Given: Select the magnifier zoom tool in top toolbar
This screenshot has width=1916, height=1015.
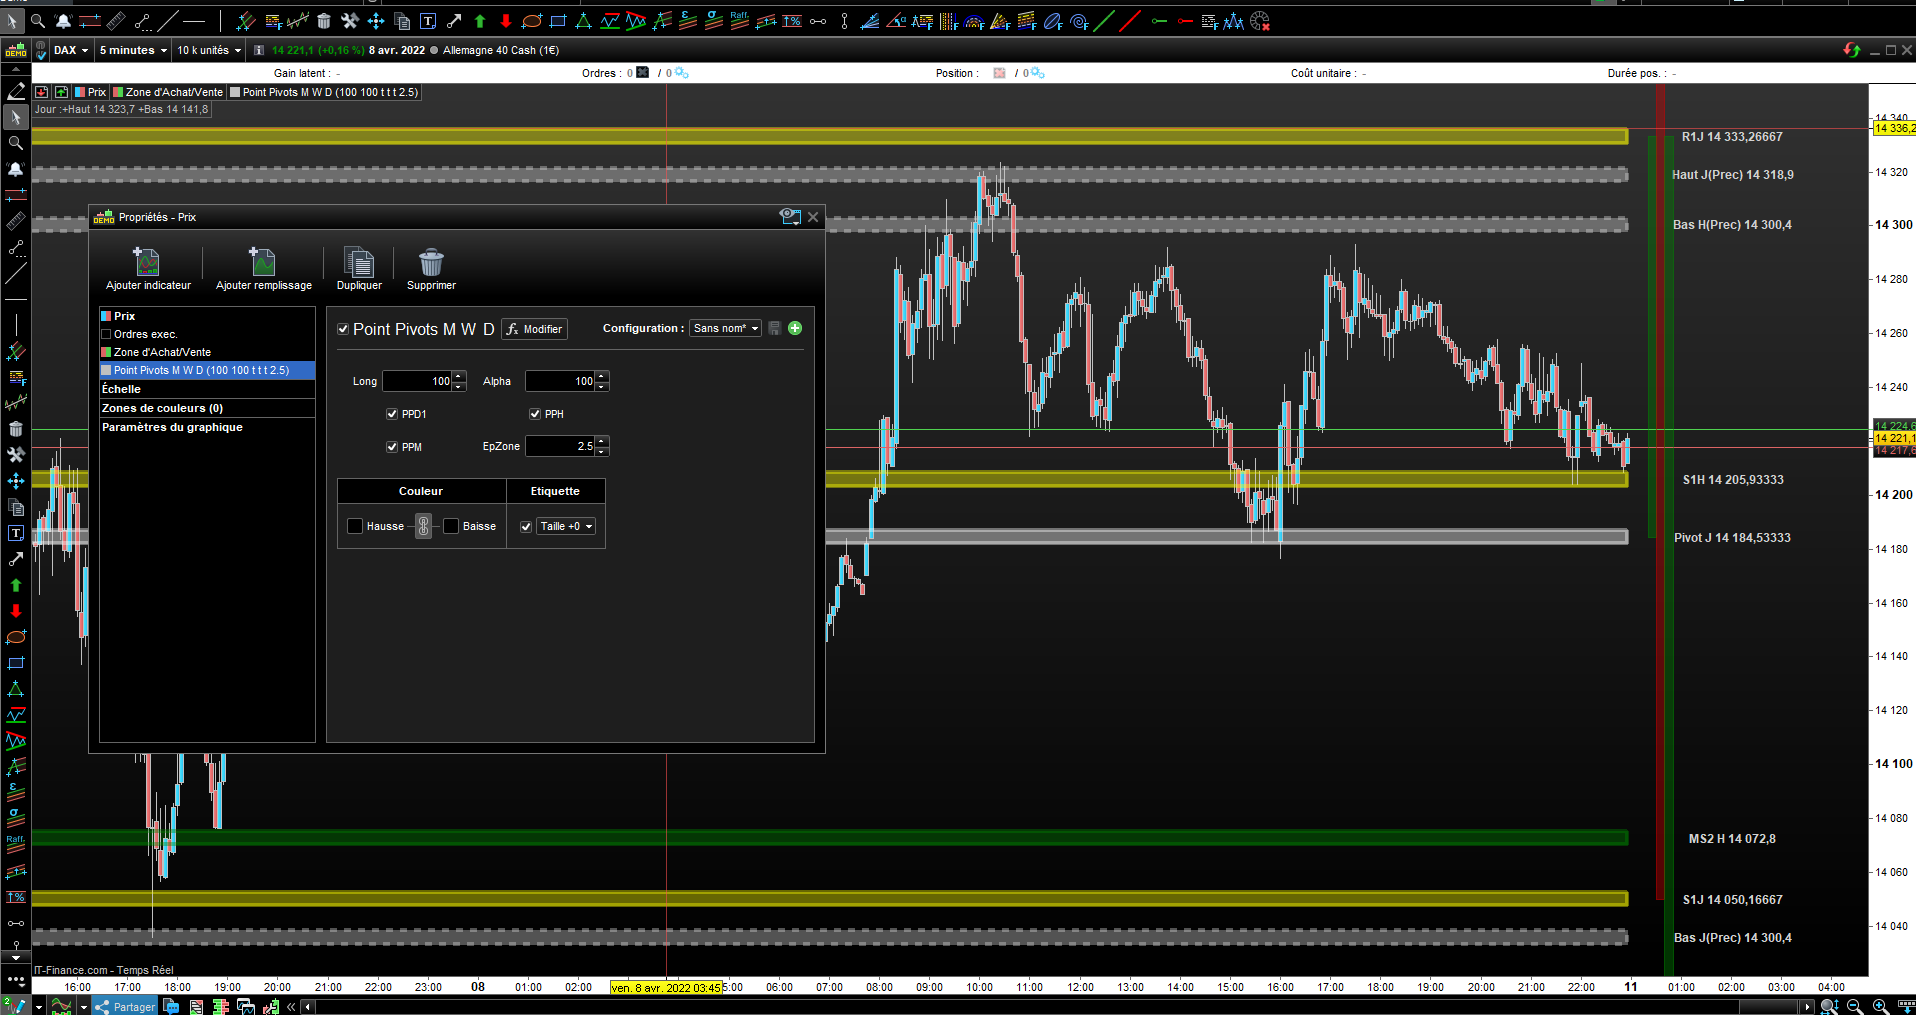Looking at the screenshot, I should coord(38,21).
